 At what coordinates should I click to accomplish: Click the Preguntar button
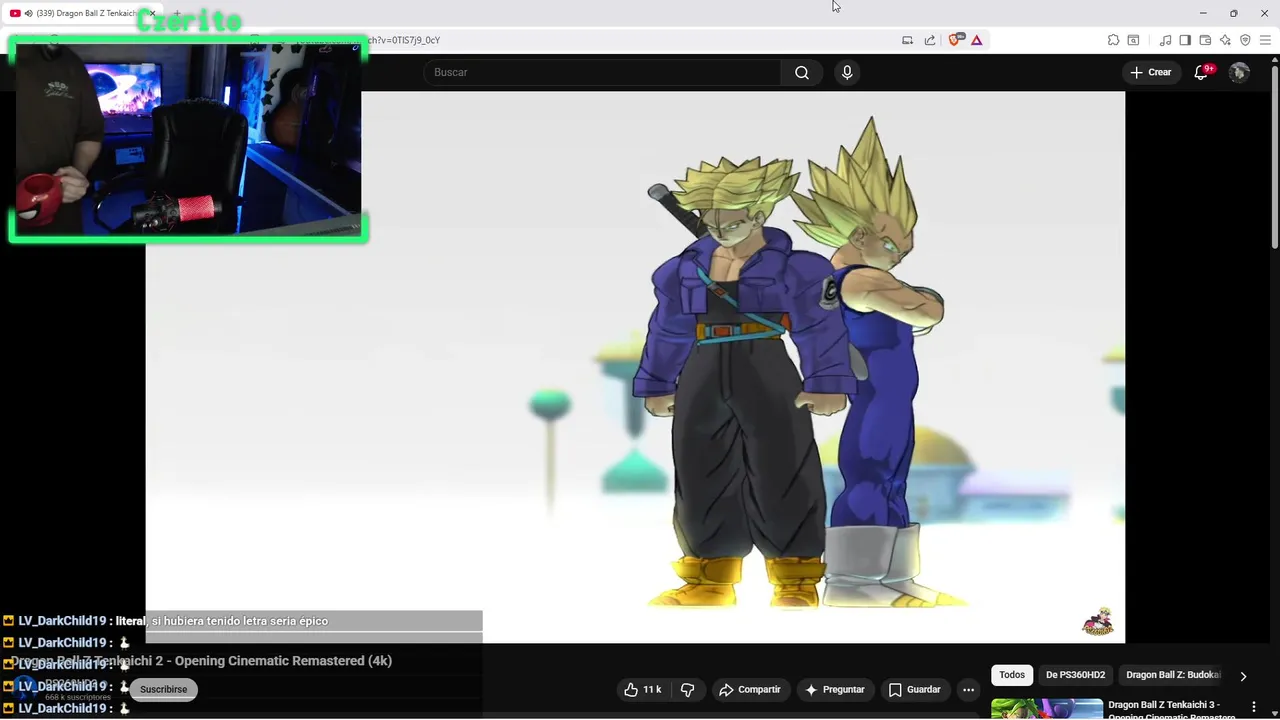(x=835, y=689)
